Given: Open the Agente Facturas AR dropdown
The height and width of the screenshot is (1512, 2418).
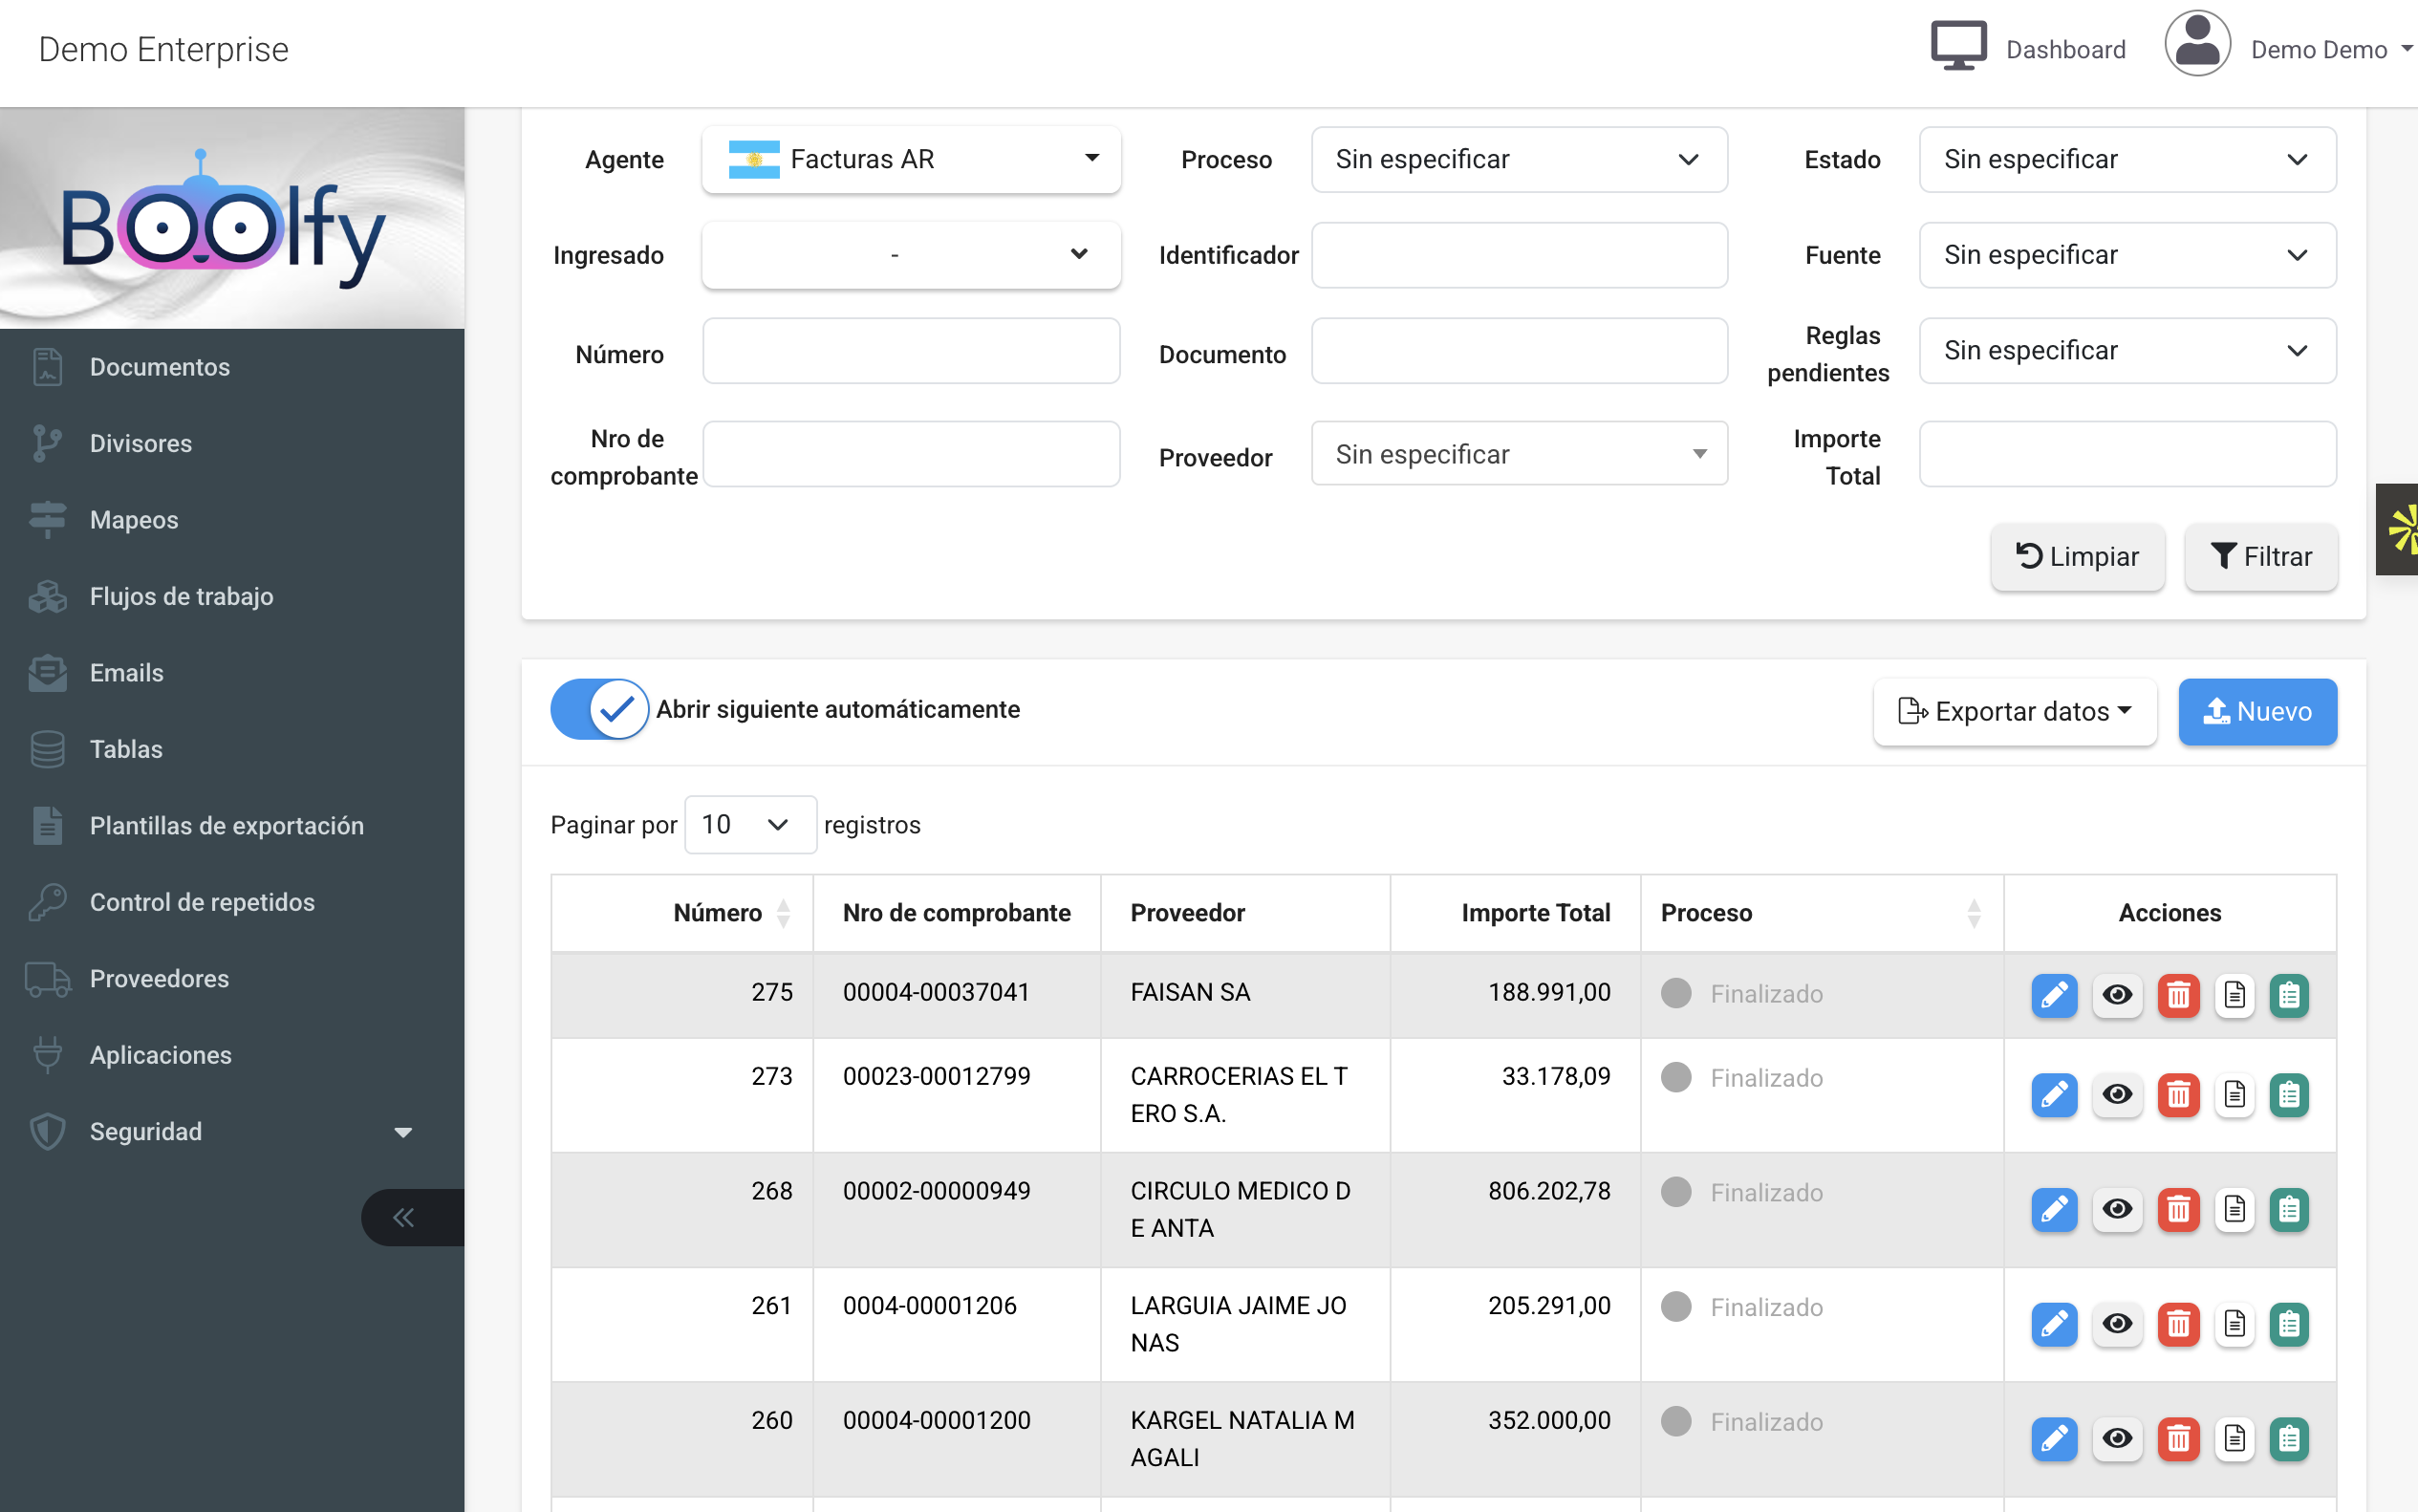Looking at the screenshot, I should [911, 159].
